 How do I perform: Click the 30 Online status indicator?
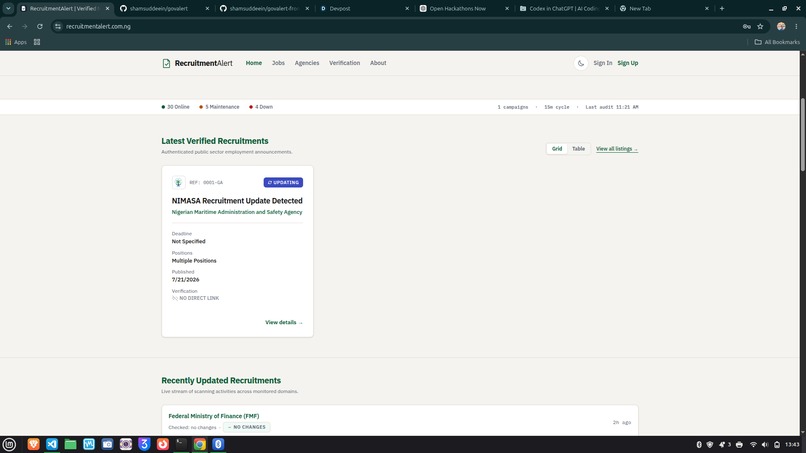pyautogui.click(x=175, y=107)
